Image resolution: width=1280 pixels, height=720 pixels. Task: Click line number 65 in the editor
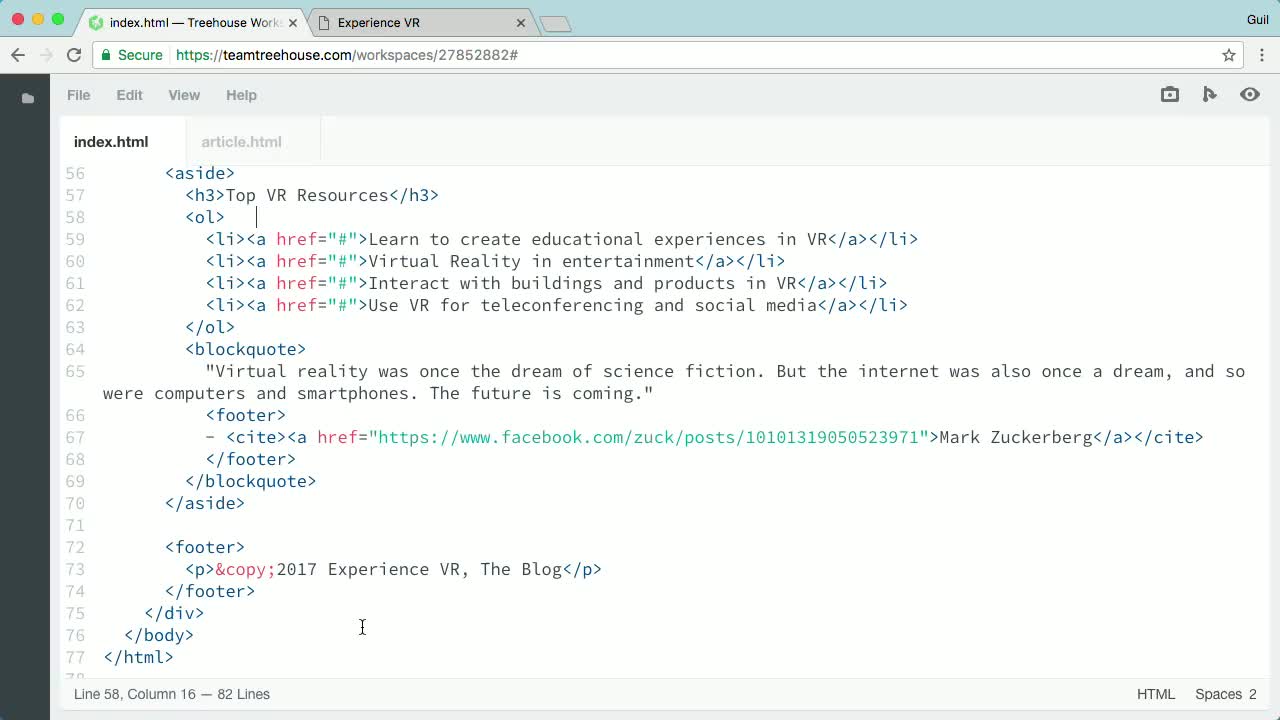(75, 371)
